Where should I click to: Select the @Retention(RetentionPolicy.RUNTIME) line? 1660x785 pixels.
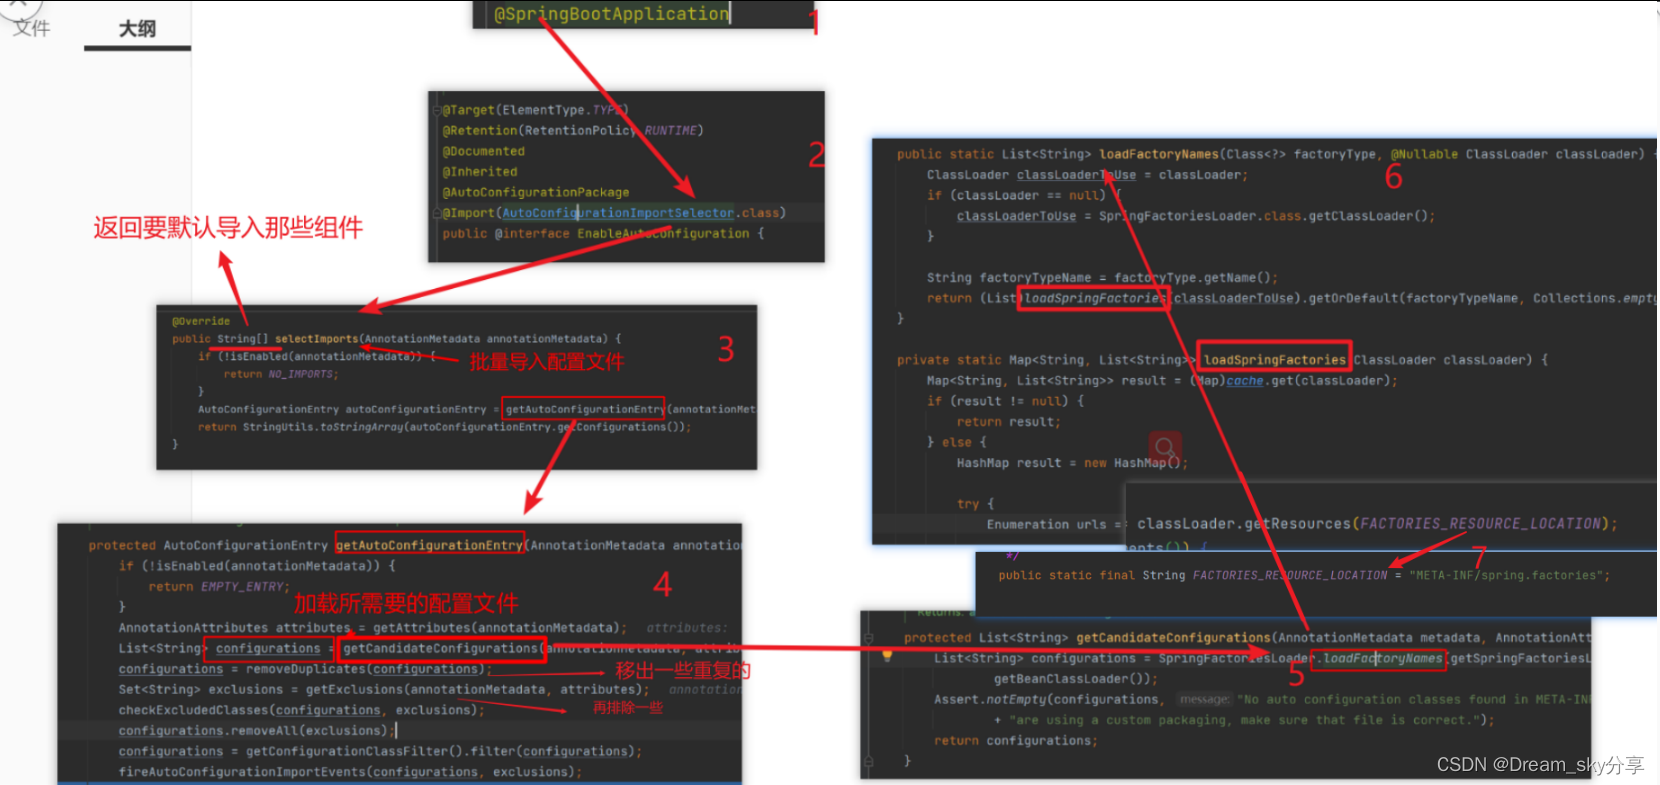point(573,130)
